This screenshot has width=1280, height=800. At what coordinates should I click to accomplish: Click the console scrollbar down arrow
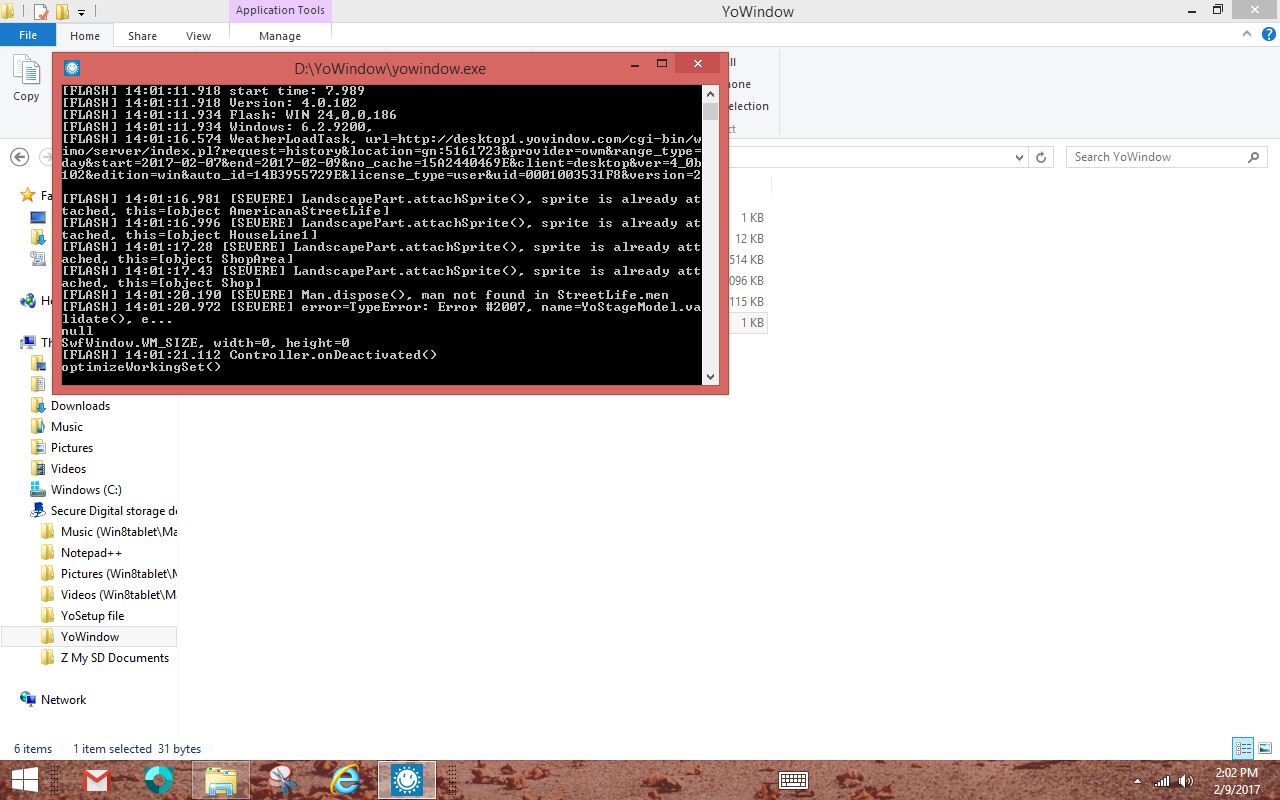click(x=710, y=377)
